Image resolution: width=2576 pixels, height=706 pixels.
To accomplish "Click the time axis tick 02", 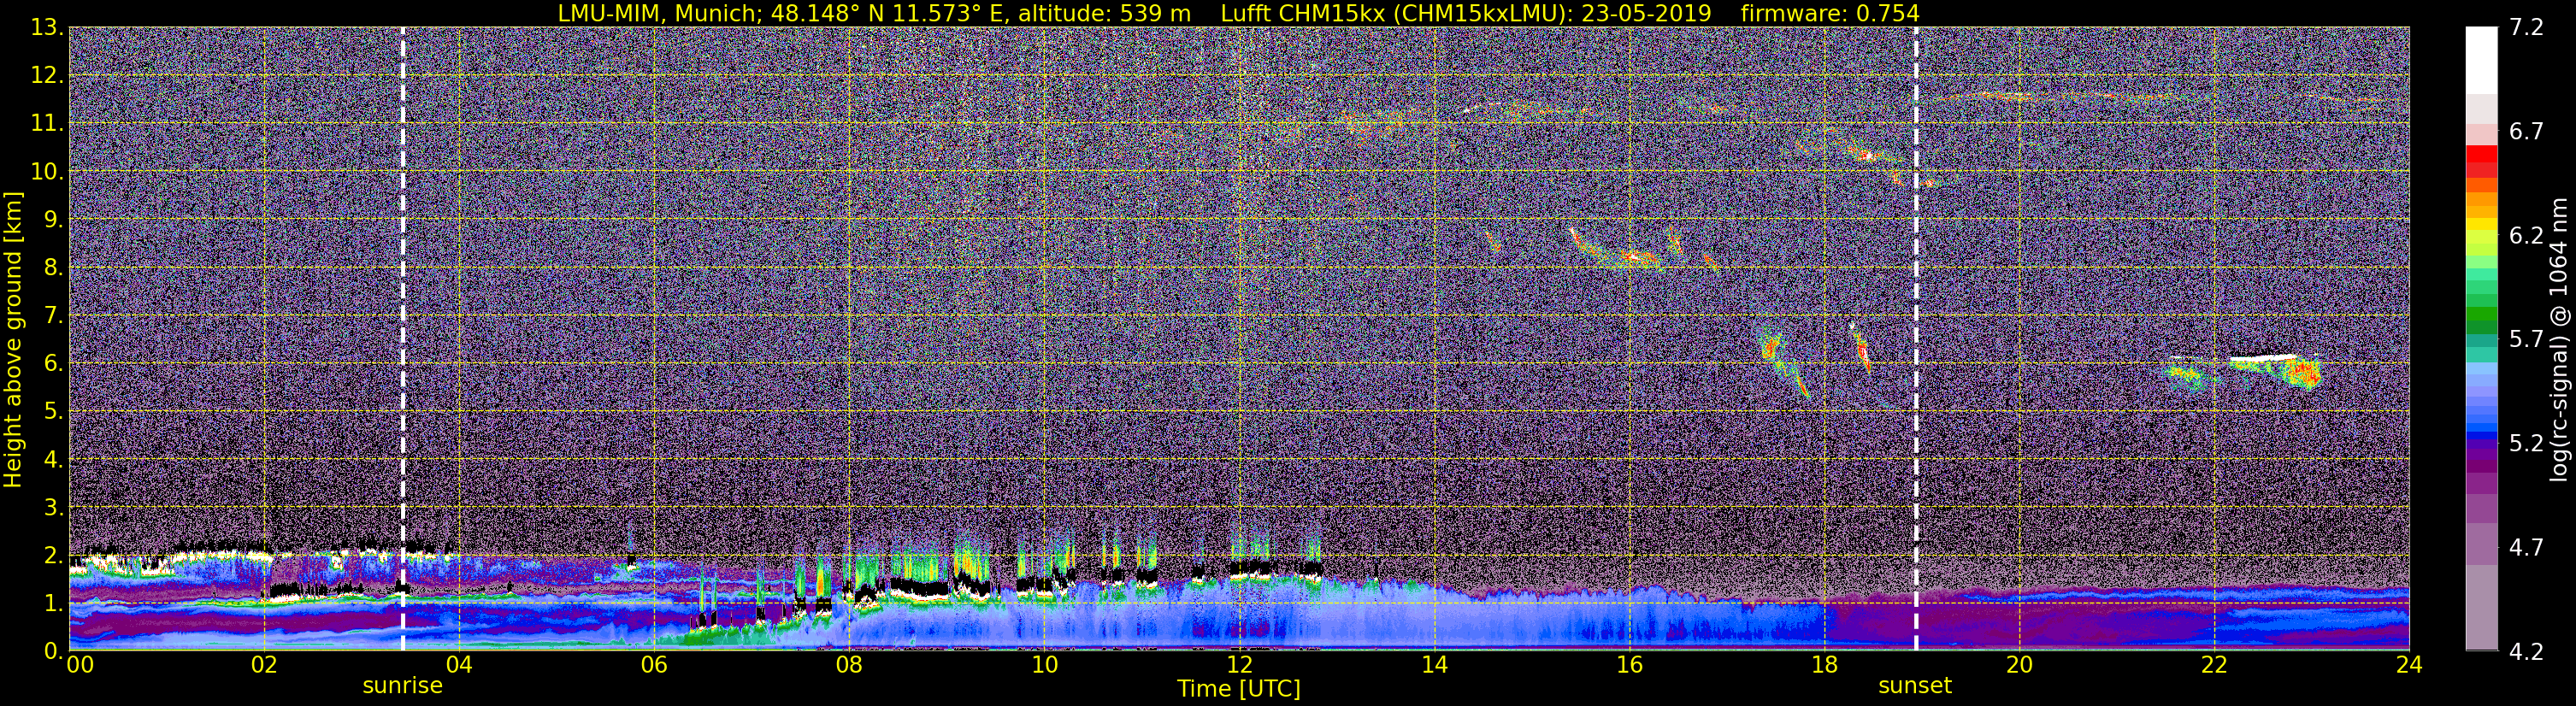I will (x=263, y=665).
